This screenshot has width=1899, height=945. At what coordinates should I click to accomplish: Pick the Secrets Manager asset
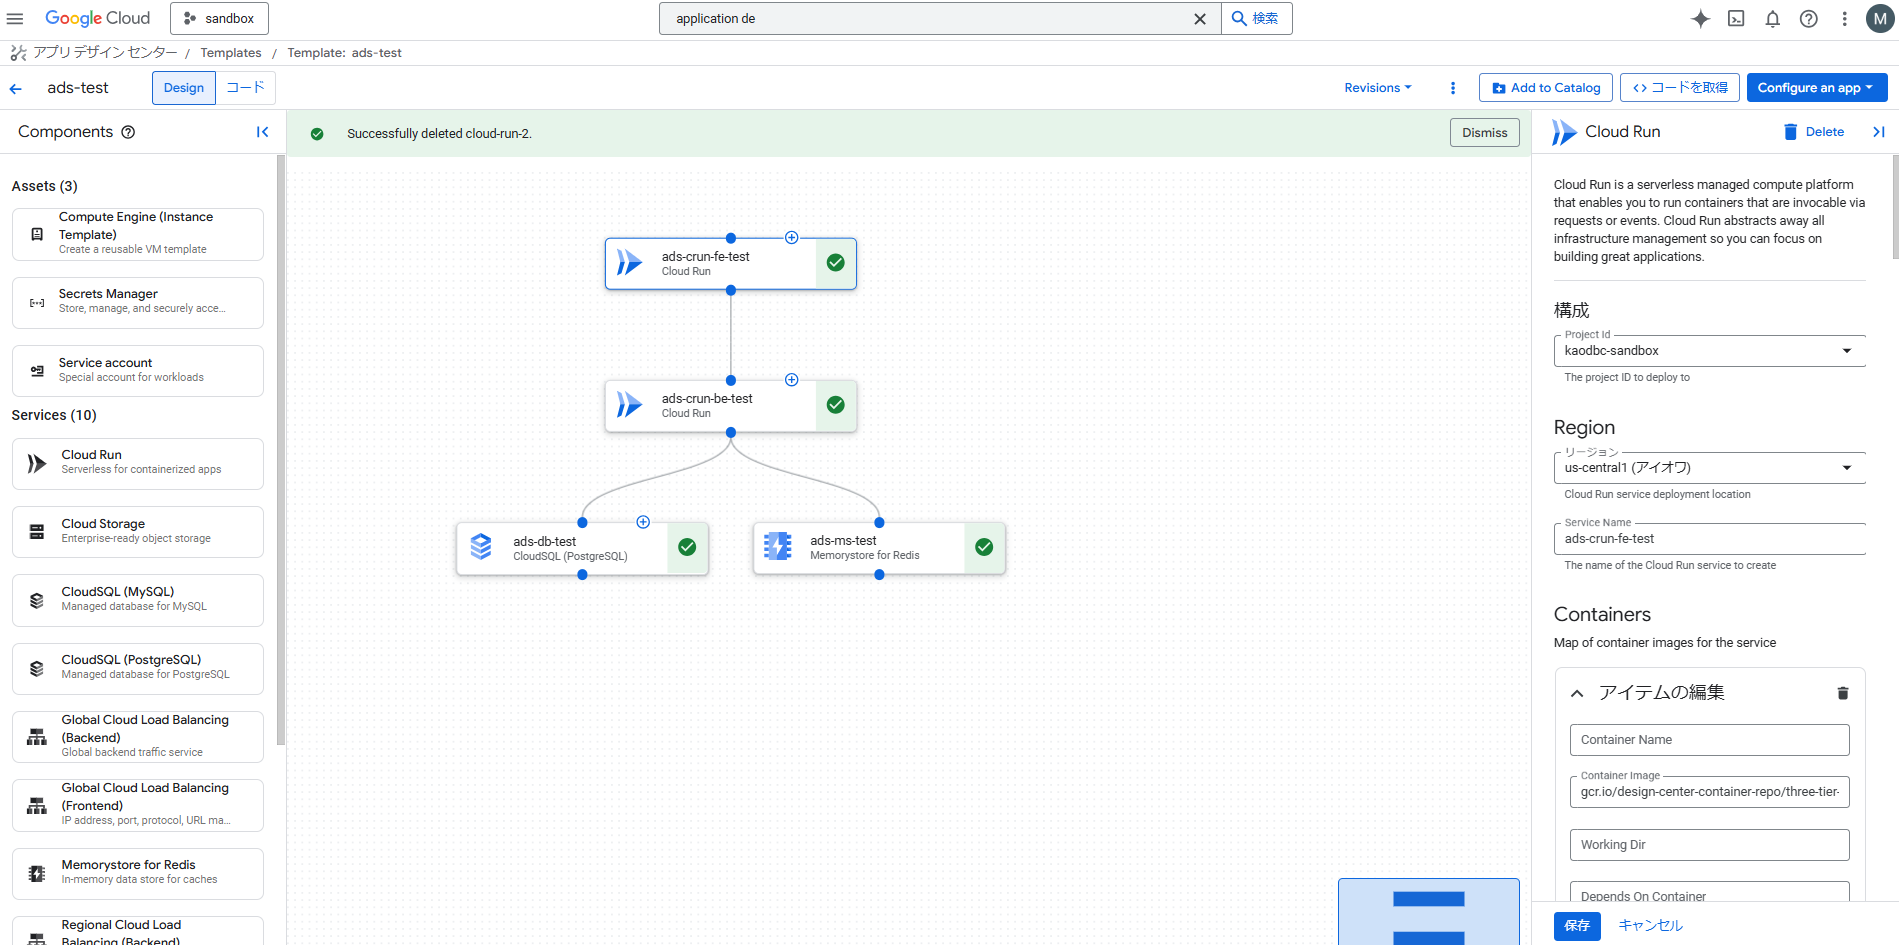(x=138, y=303)
